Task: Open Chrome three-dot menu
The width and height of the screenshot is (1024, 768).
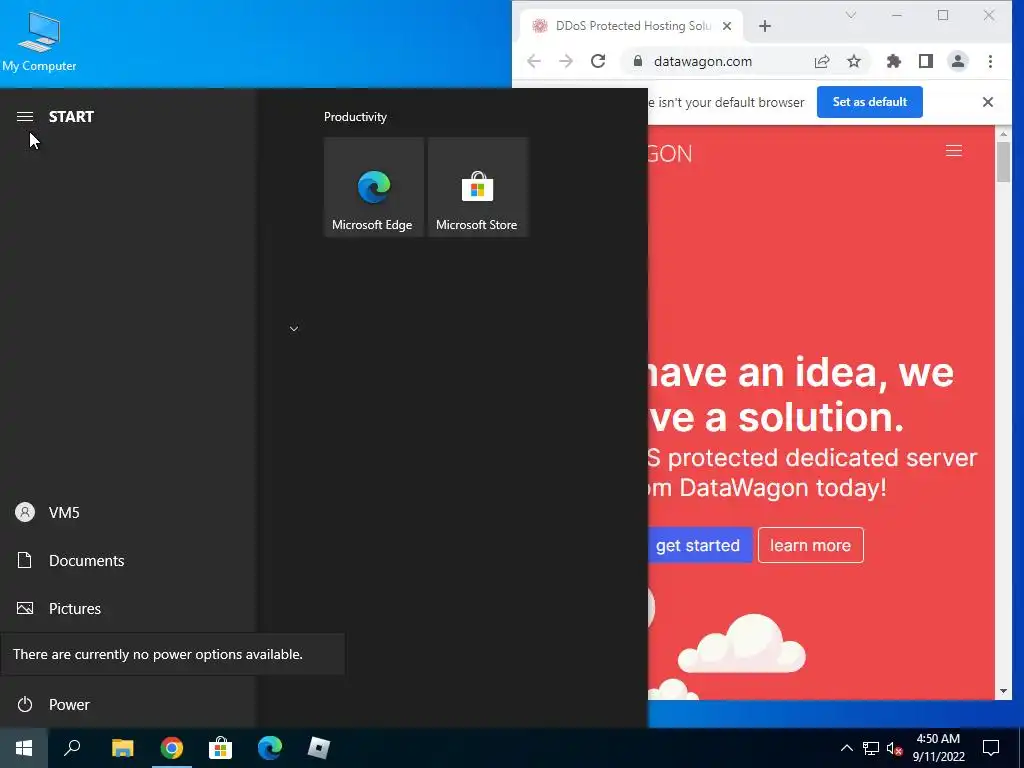Action: click(990, 61)
